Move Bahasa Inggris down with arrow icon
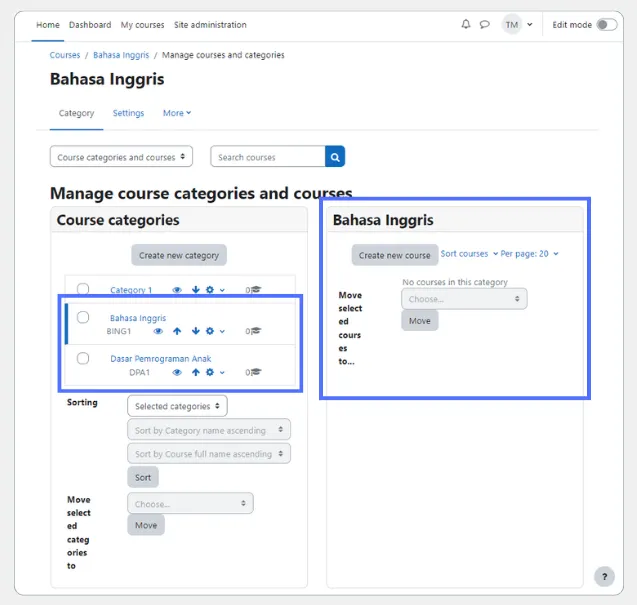The width and height of the screenshot is (637, 605). pyautogui.click(x=196, y=331)
